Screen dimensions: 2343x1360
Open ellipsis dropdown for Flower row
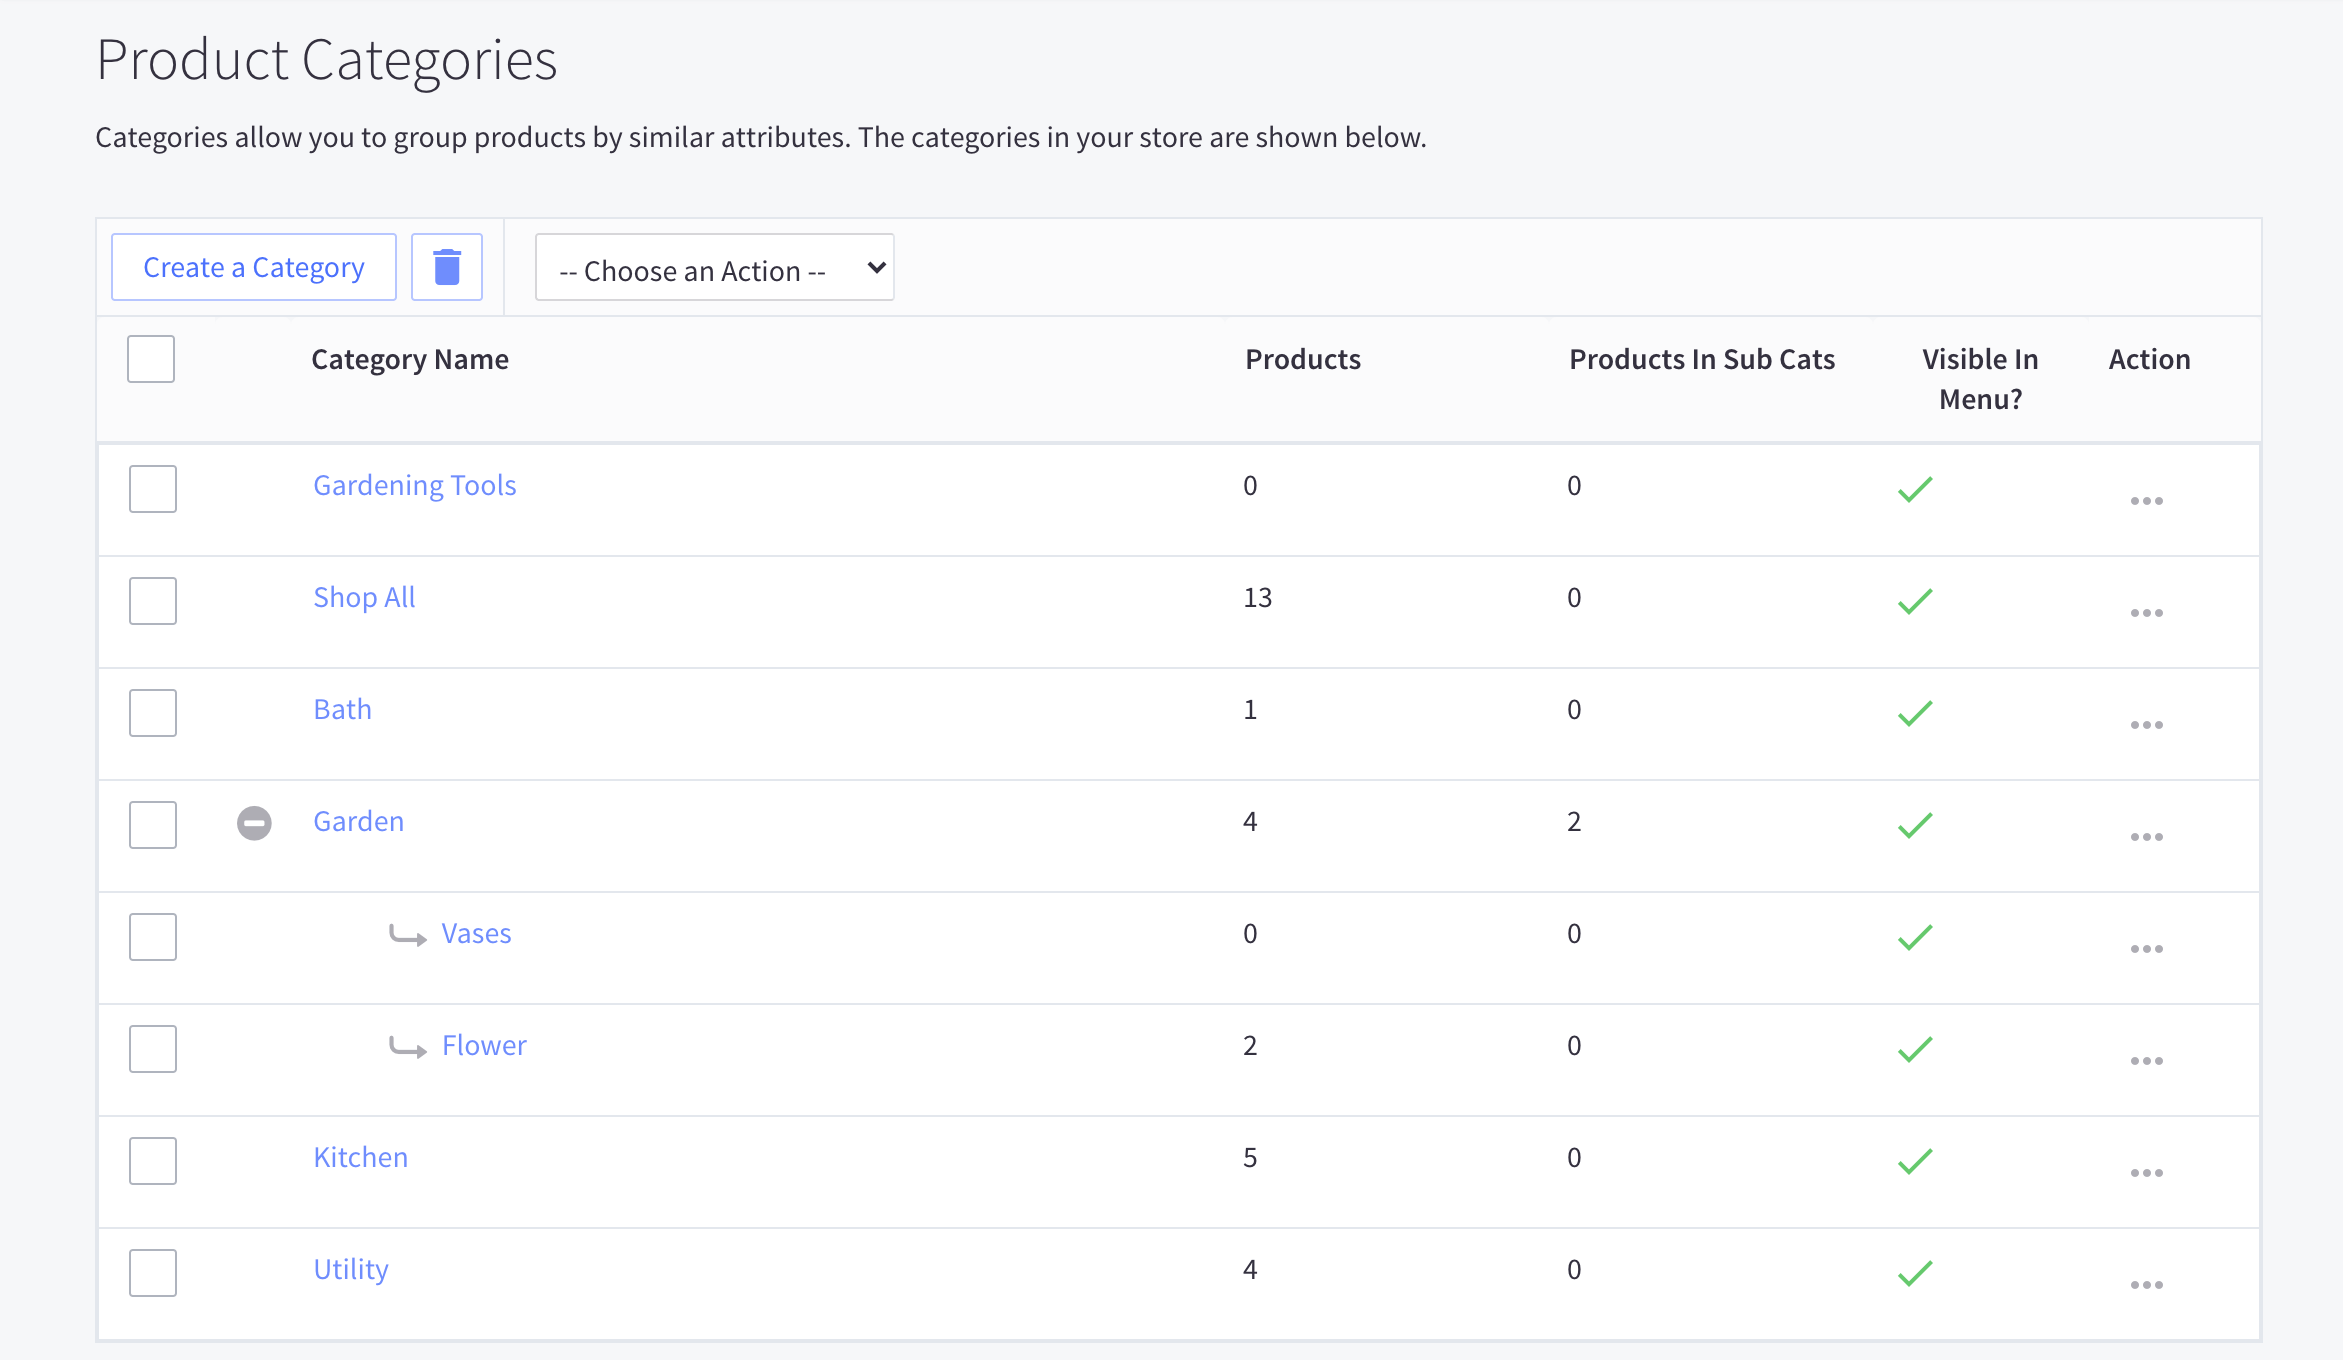[x=2146, y=1060]
